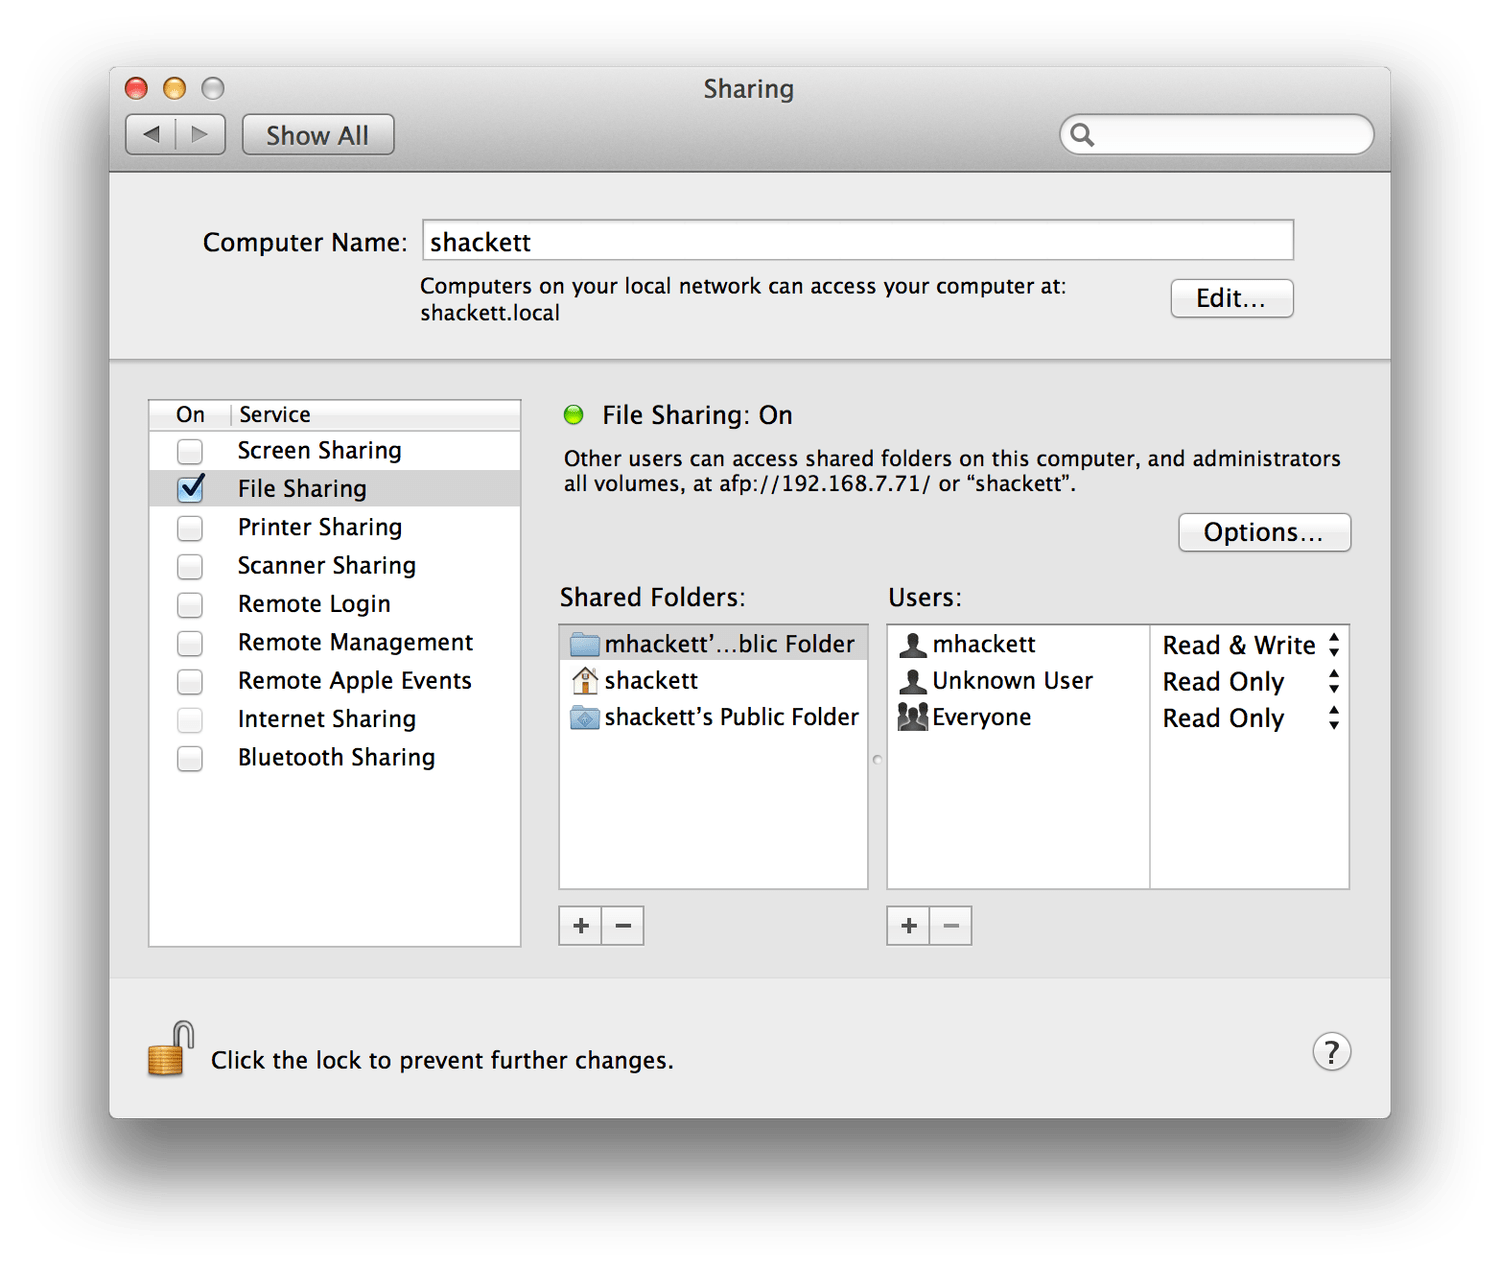
Task: Click the back navigation arrow
Action: [x=151, y=135]
